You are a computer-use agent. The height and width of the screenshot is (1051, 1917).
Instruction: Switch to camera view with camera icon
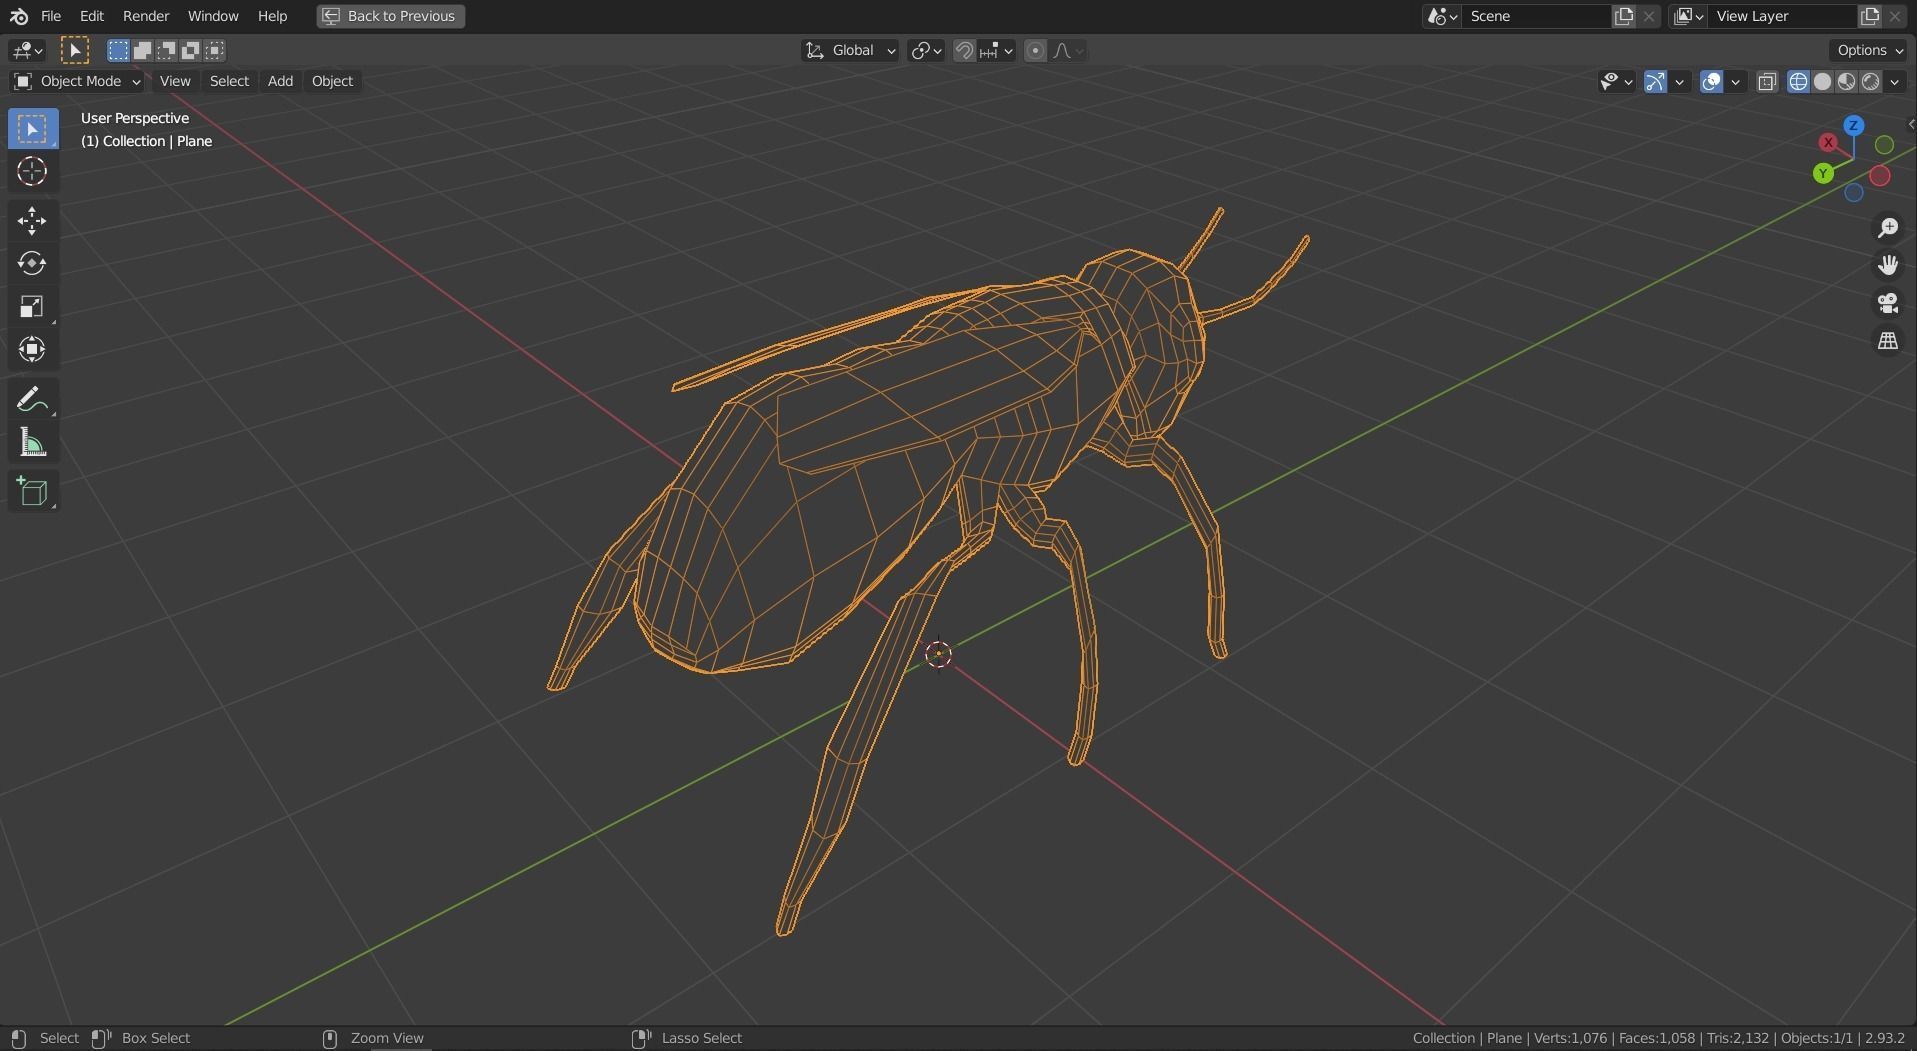[x=1888, y=304]
